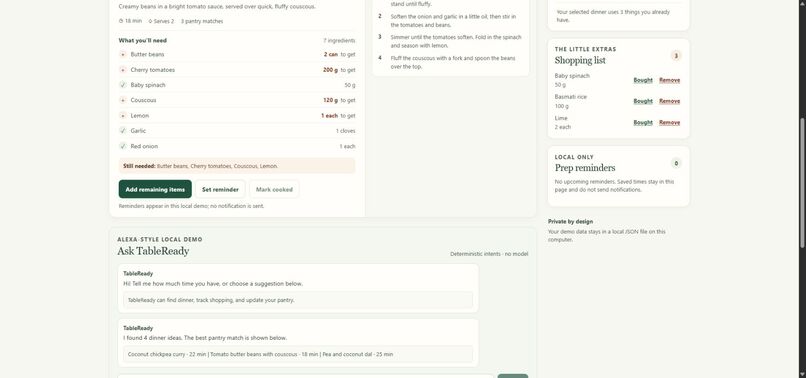Click the '200 g' amount for Cherry tomatoes
This screenshot has width=806, height=378.
[330, 69]
